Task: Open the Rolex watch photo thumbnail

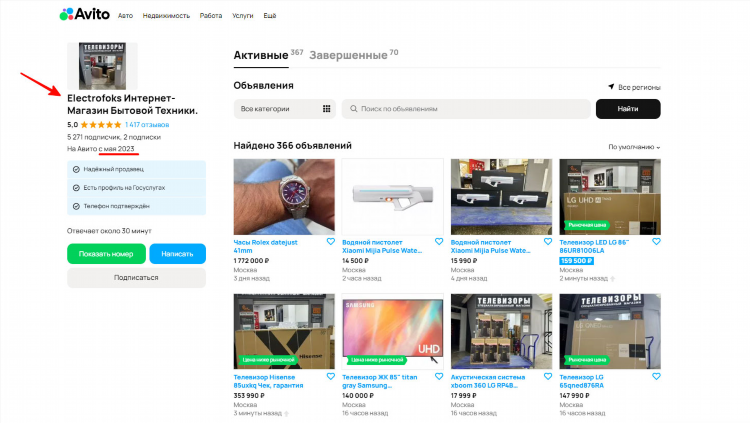Action: [284, 197]
